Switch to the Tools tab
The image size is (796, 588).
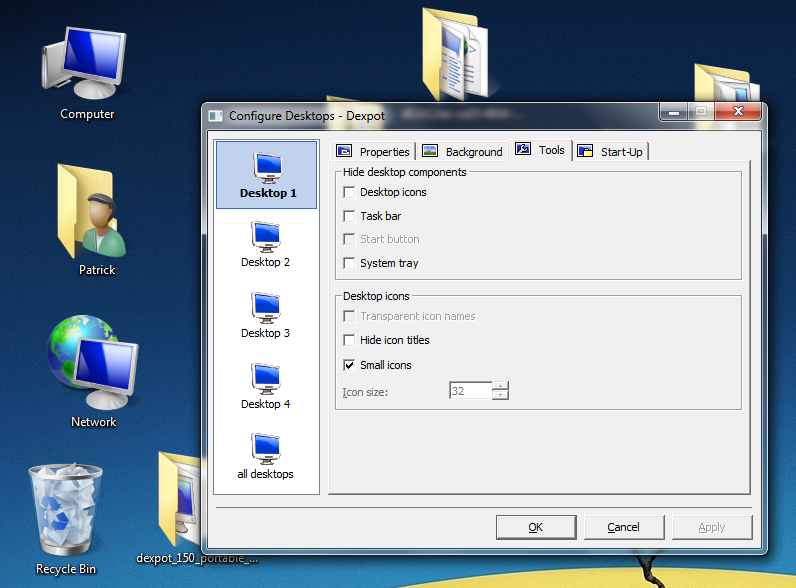[541, 150]
